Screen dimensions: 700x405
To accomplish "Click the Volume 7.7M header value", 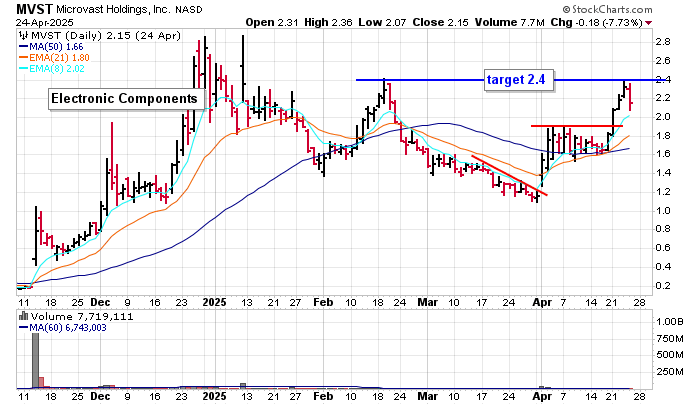I will coord(509,22).
